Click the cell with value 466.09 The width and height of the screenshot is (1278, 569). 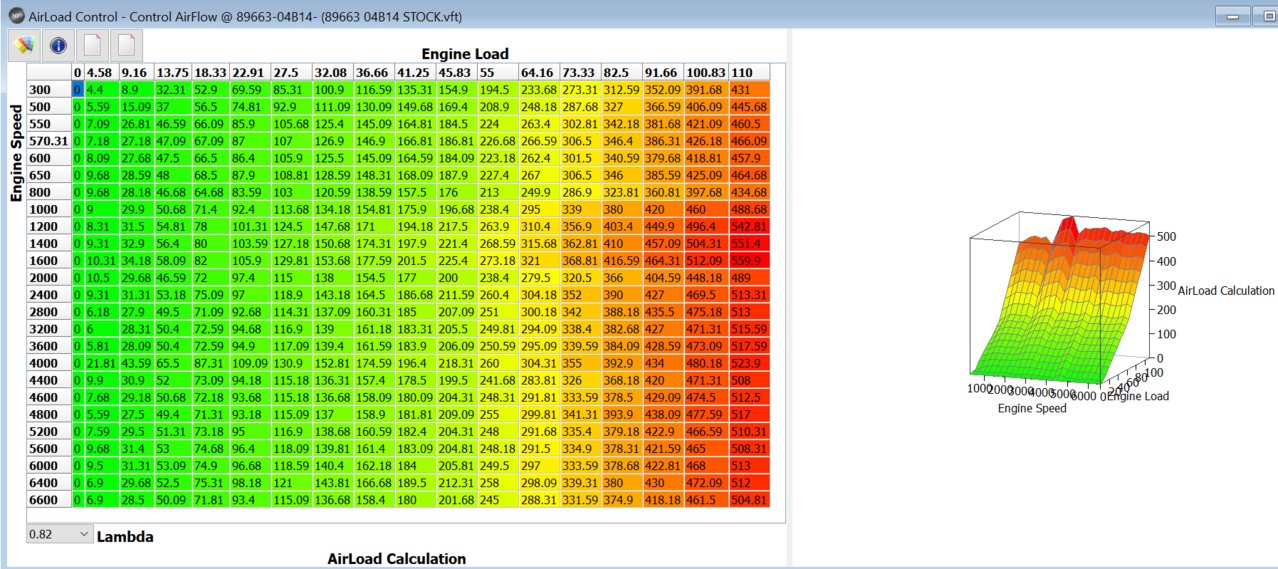coord(749,140)
